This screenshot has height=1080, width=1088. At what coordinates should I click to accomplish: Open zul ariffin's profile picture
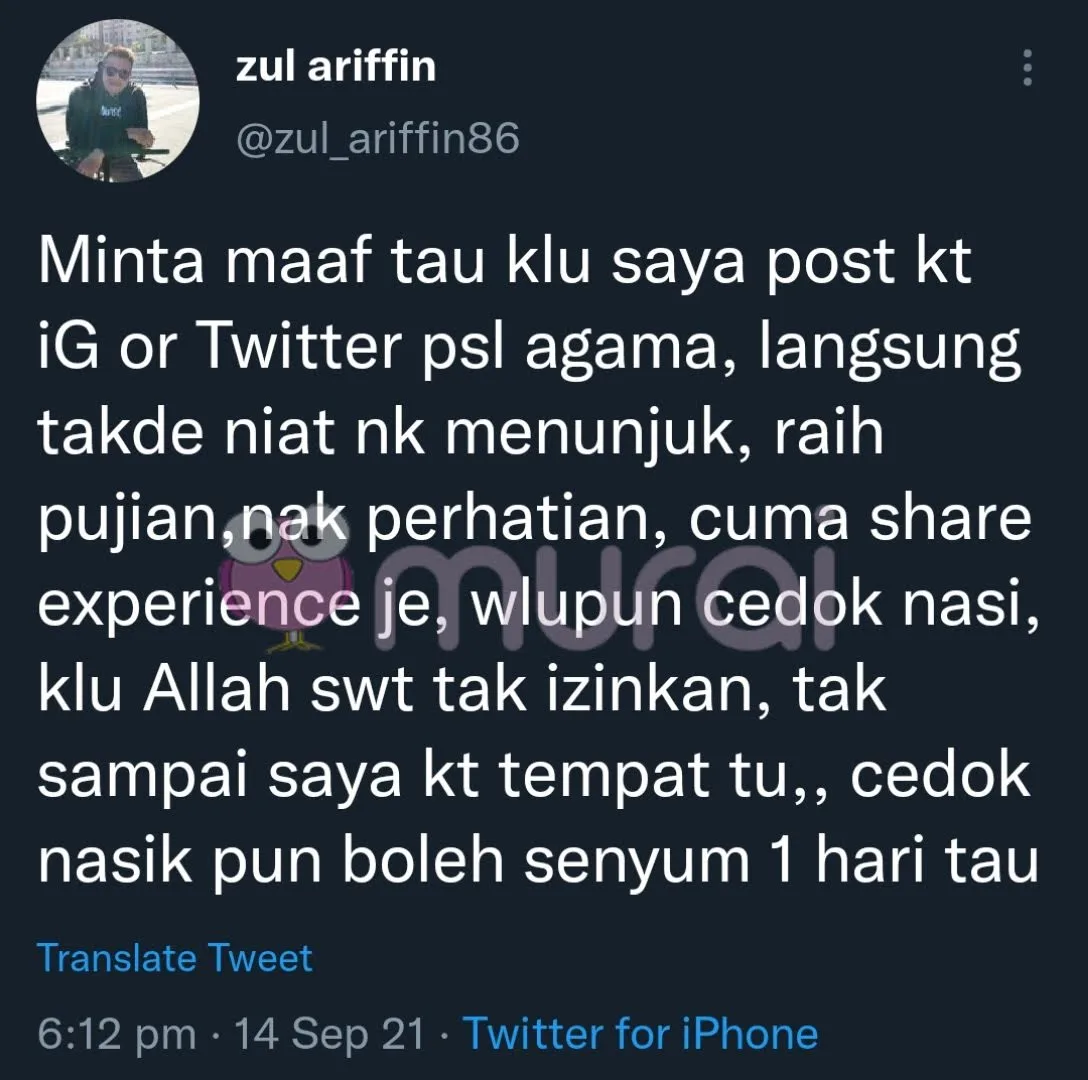click(118, 101)
